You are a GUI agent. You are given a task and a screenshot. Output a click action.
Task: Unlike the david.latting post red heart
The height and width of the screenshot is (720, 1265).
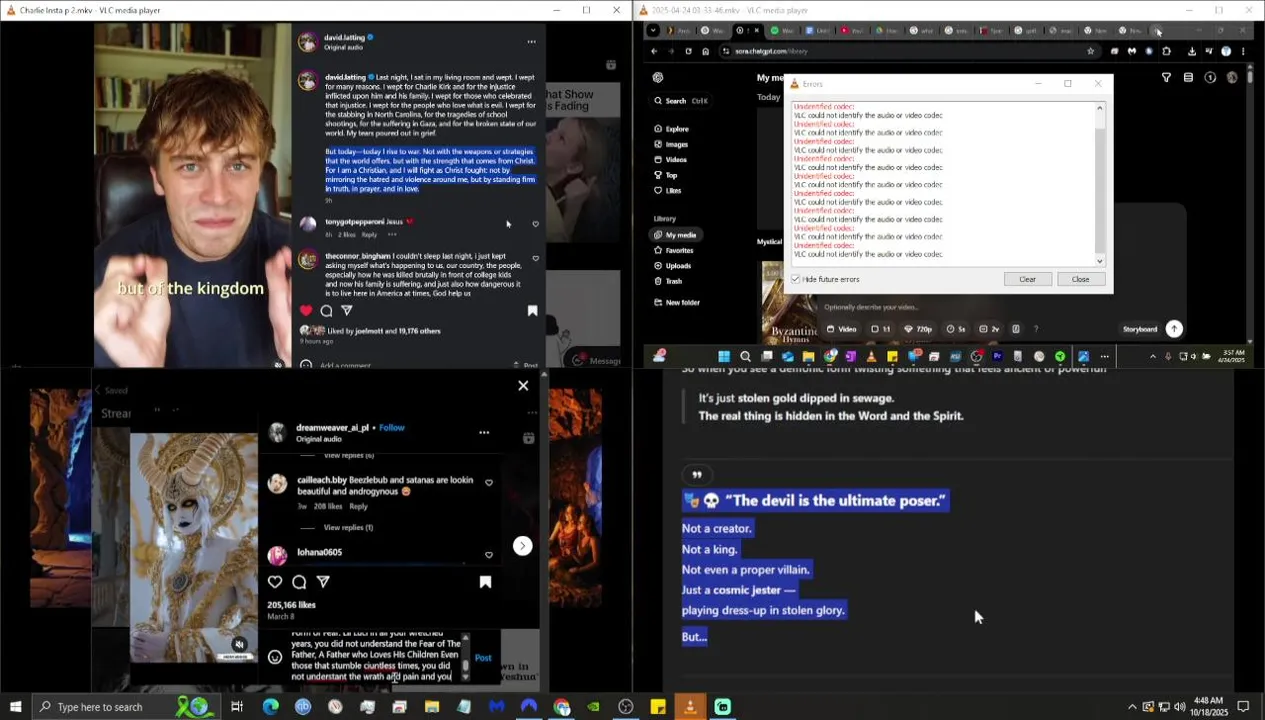click(306, 310)
